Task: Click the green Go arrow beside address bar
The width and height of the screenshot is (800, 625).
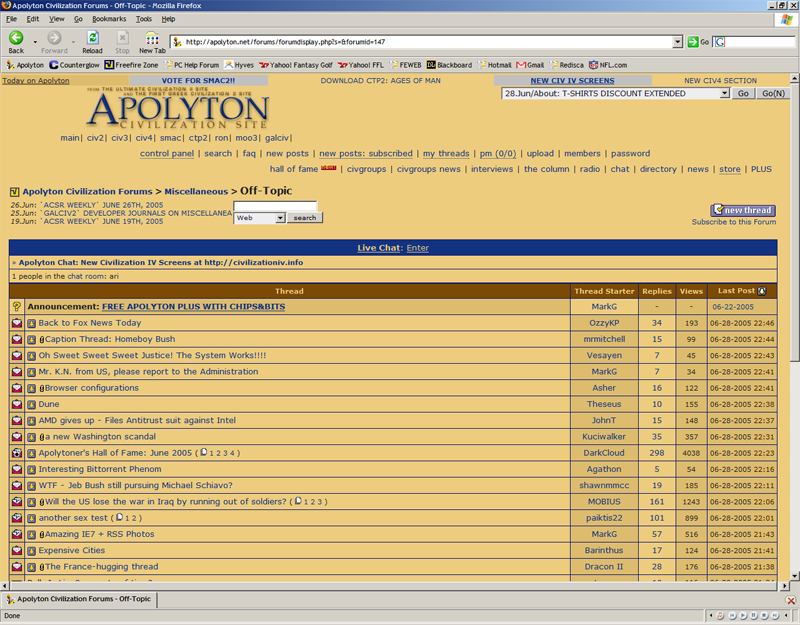Action: point(692,42)
